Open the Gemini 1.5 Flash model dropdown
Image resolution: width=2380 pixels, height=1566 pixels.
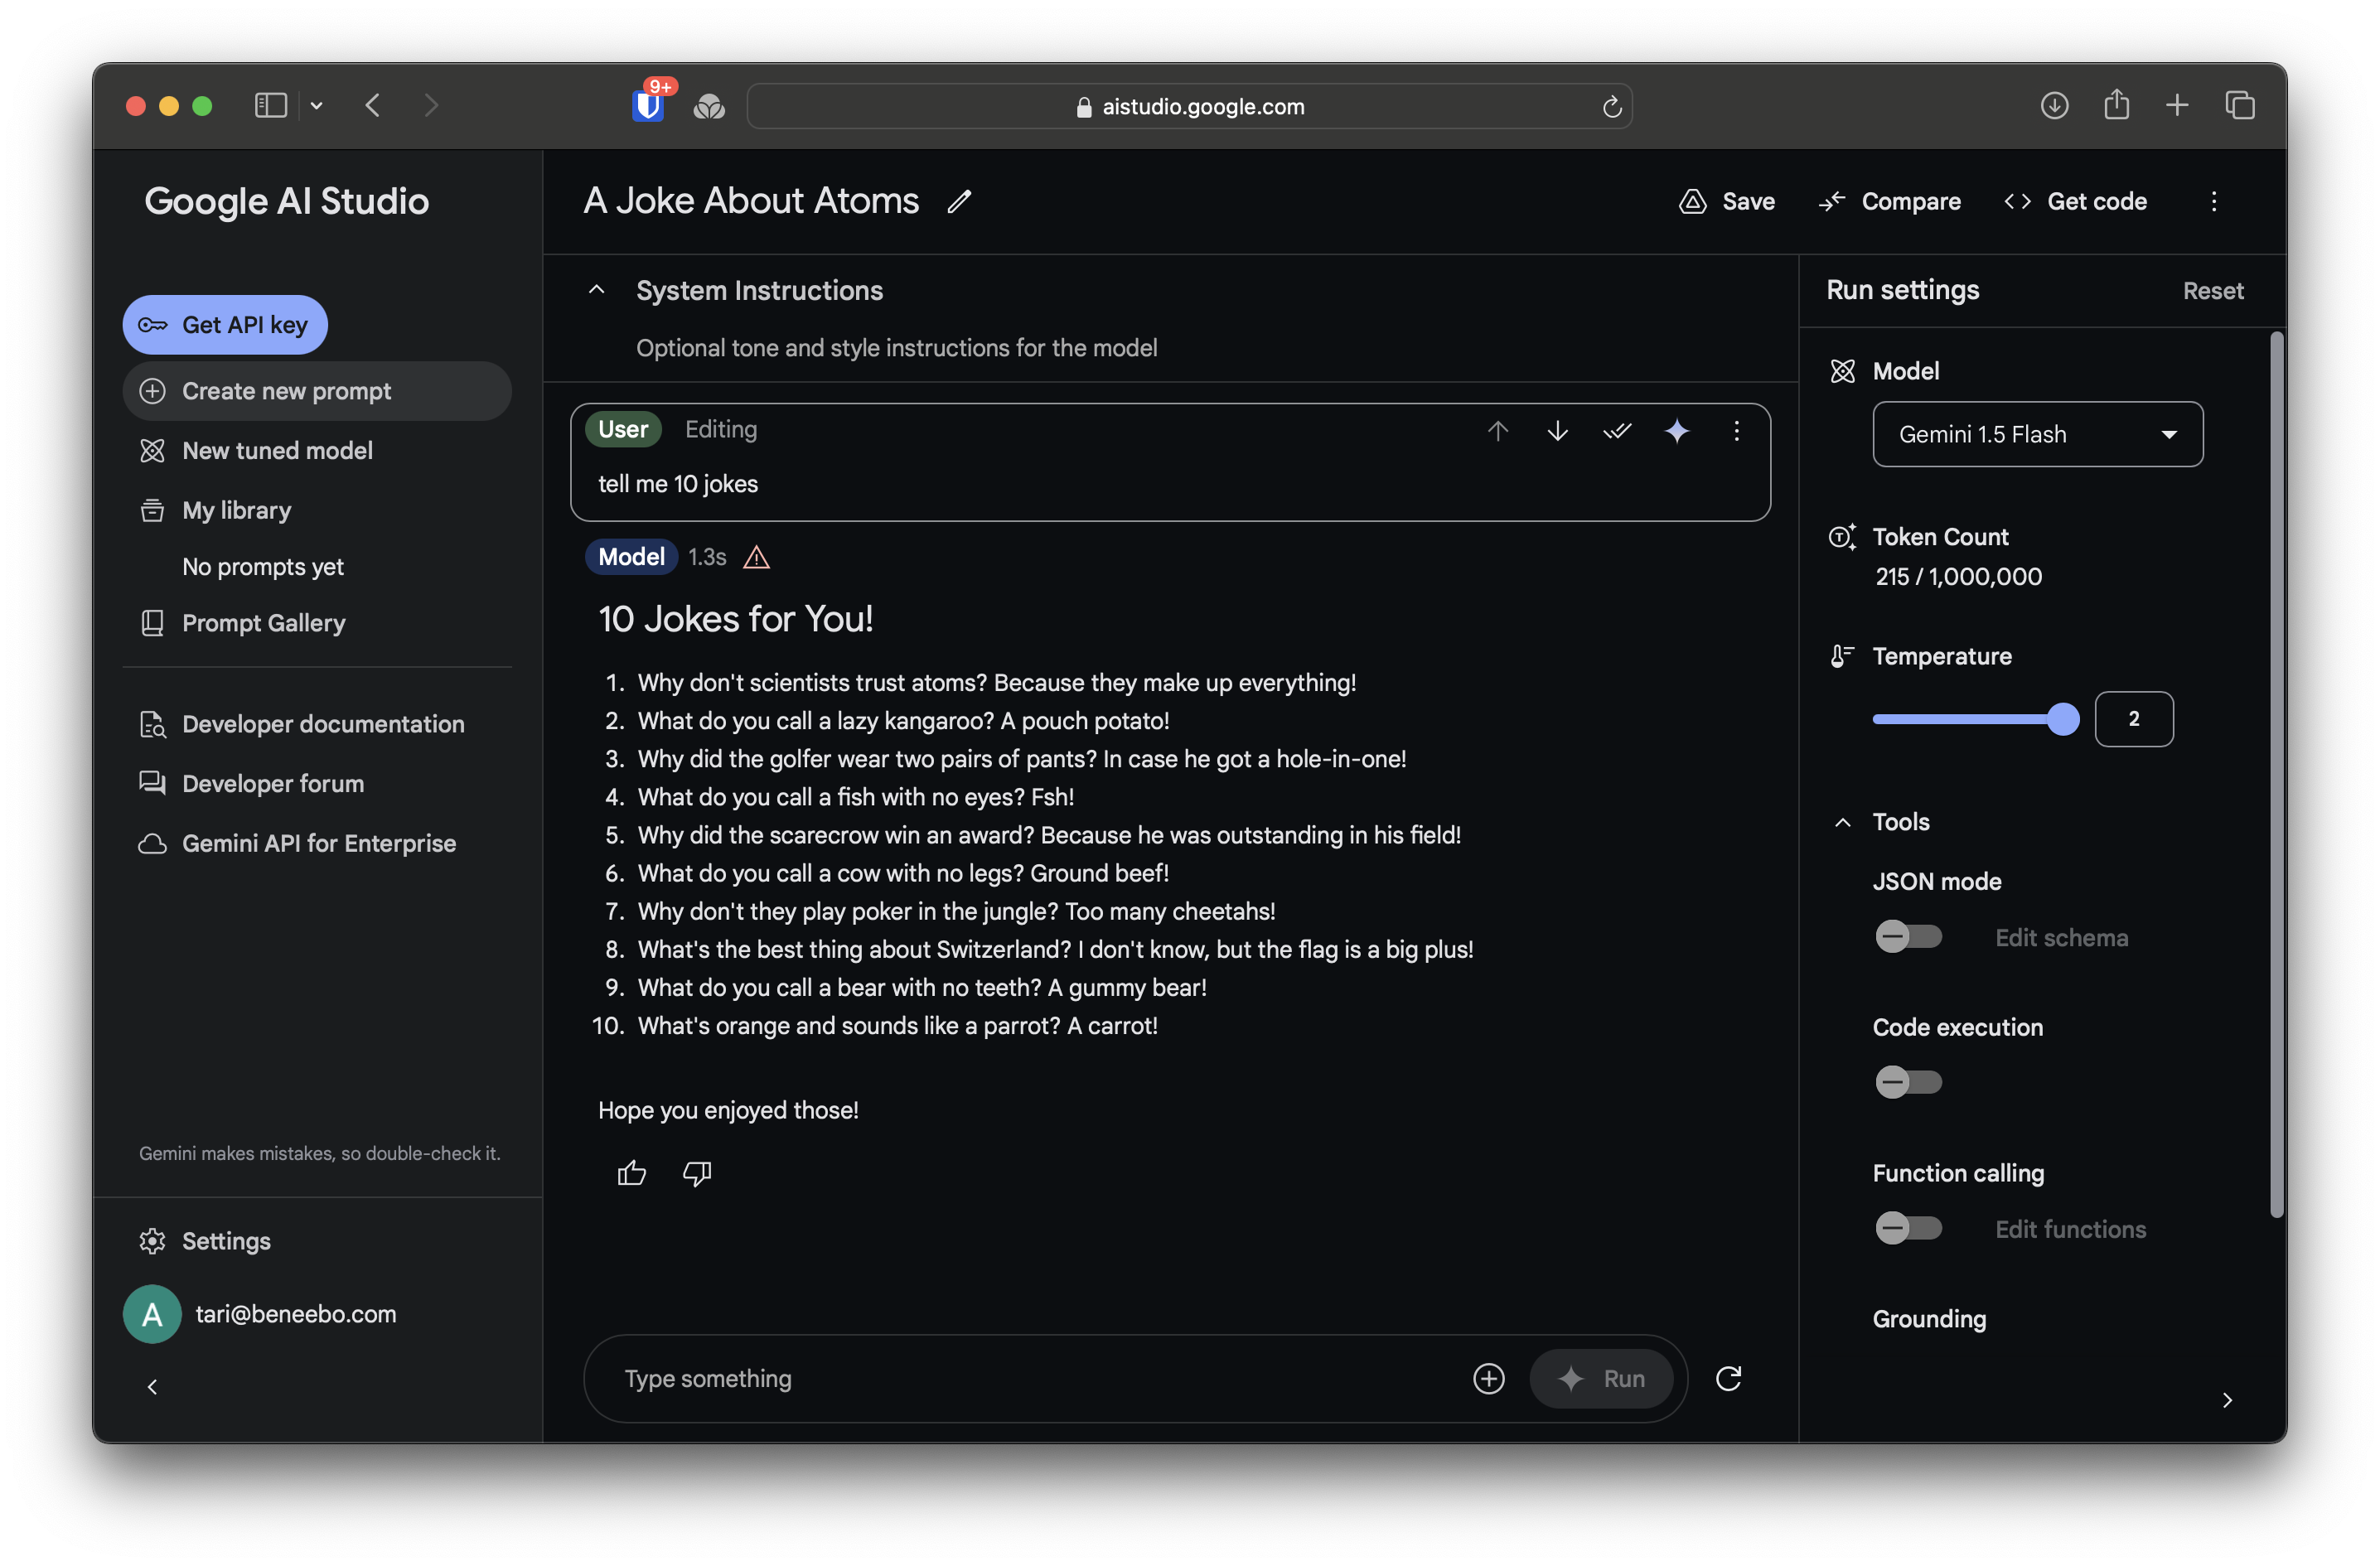click(x=2037, y=434)
